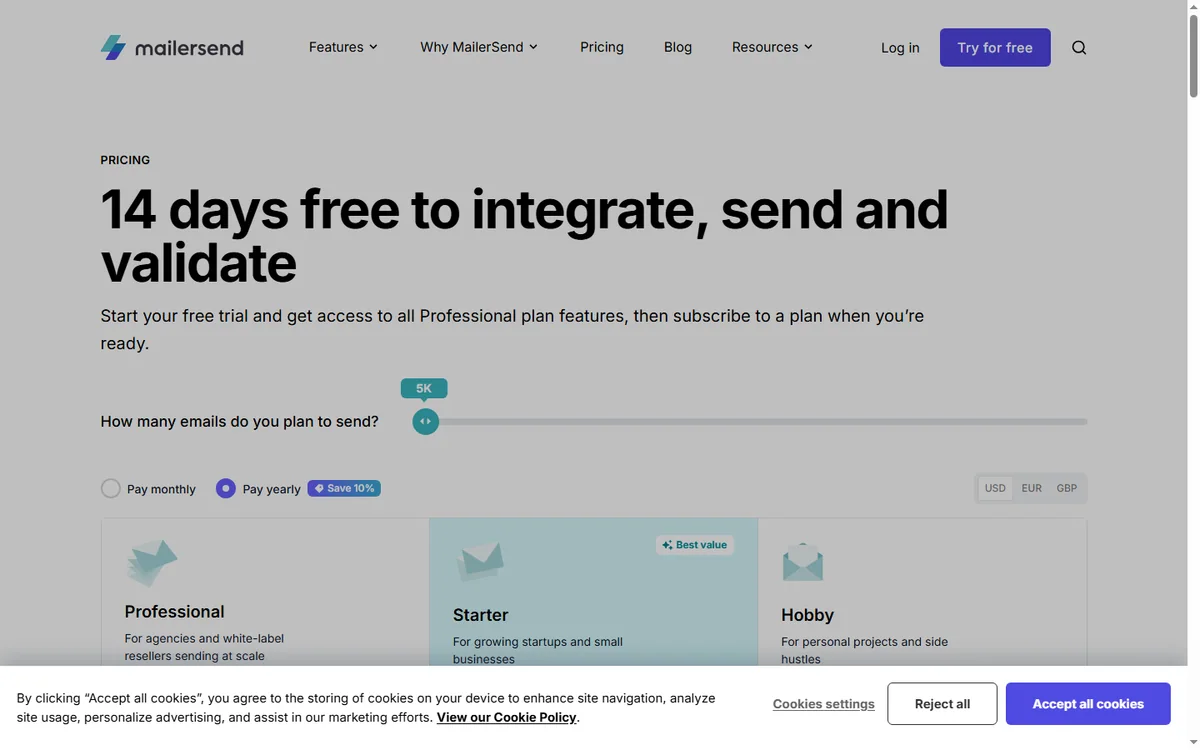Click the Hobby plan open envelope icon
The height and width of the screenshot is (750, 1200).
803,562
